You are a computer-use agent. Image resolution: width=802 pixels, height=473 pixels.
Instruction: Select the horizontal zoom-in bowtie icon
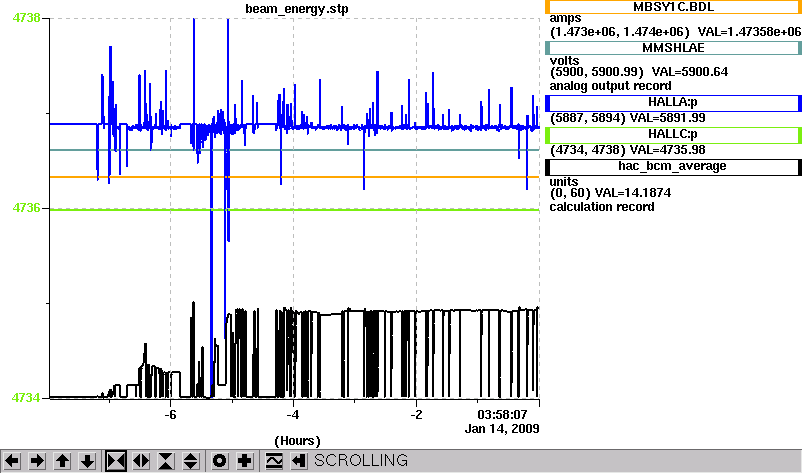116,461
